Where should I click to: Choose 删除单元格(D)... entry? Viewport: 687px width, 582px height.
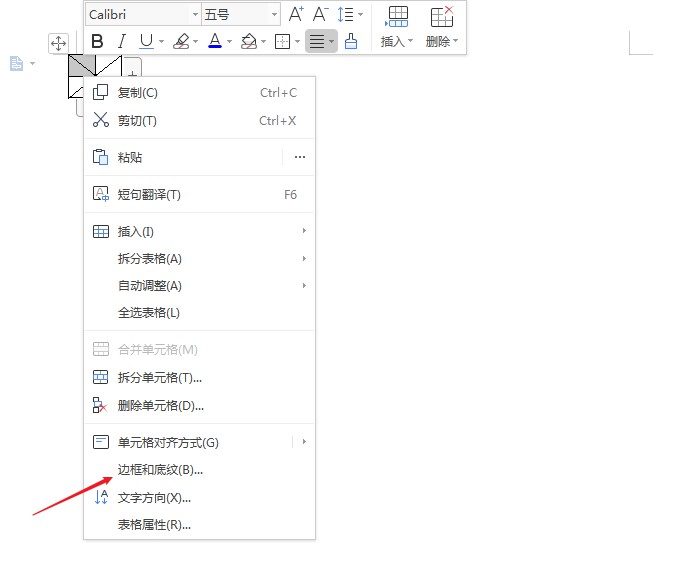pyautogui.click(x=199, y=406)
